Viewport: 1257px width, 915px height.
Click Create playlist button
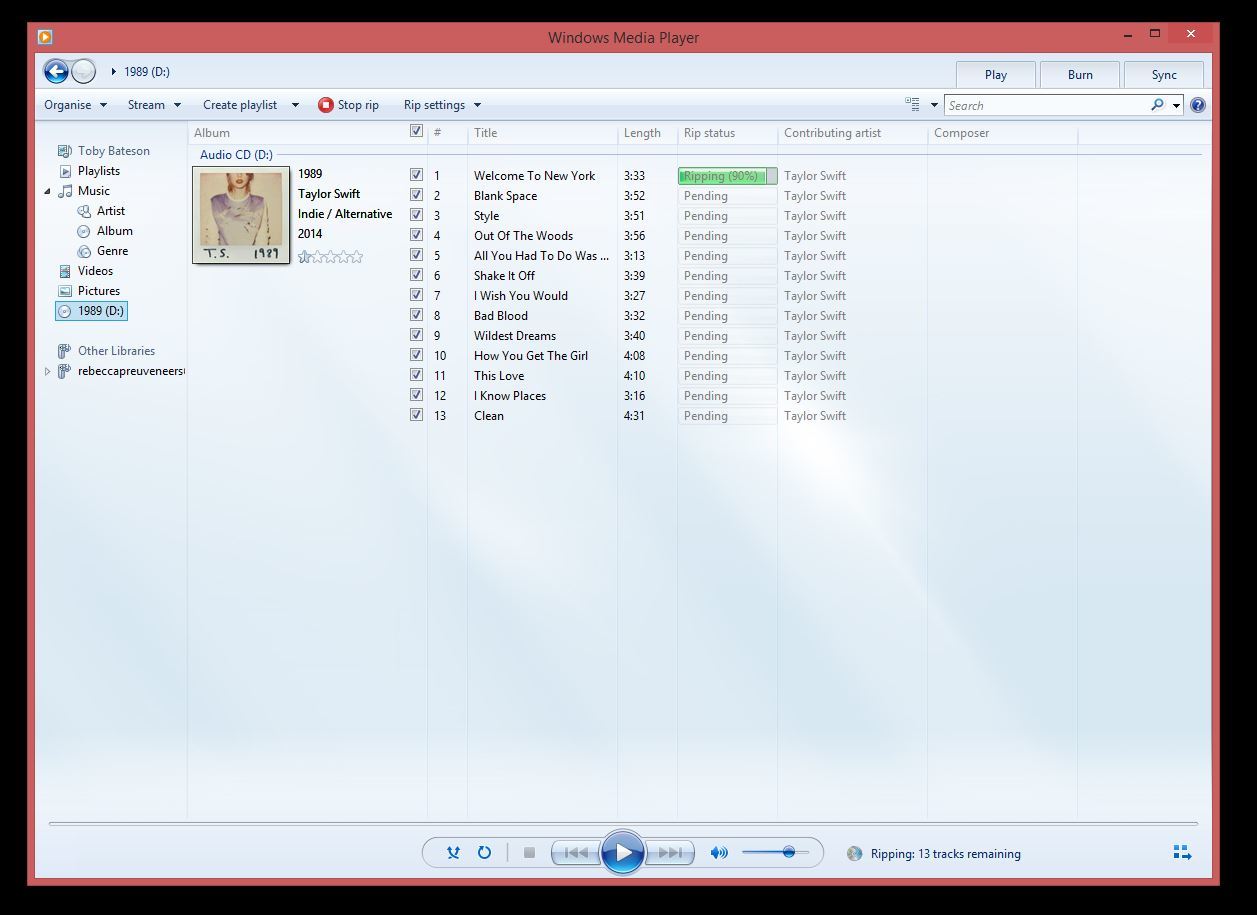[x=240, y=105]
